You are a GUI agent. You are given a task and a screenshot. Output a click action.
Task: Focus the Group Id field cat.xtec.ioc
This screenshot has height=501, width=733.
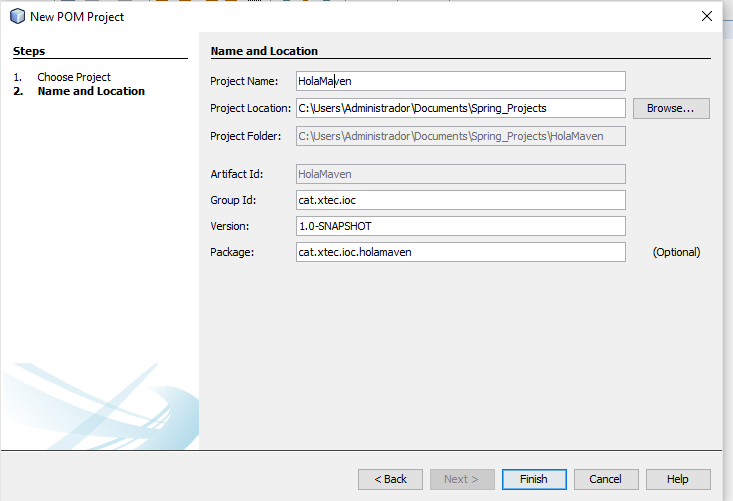pyautogui.click(x=460, y=200)
